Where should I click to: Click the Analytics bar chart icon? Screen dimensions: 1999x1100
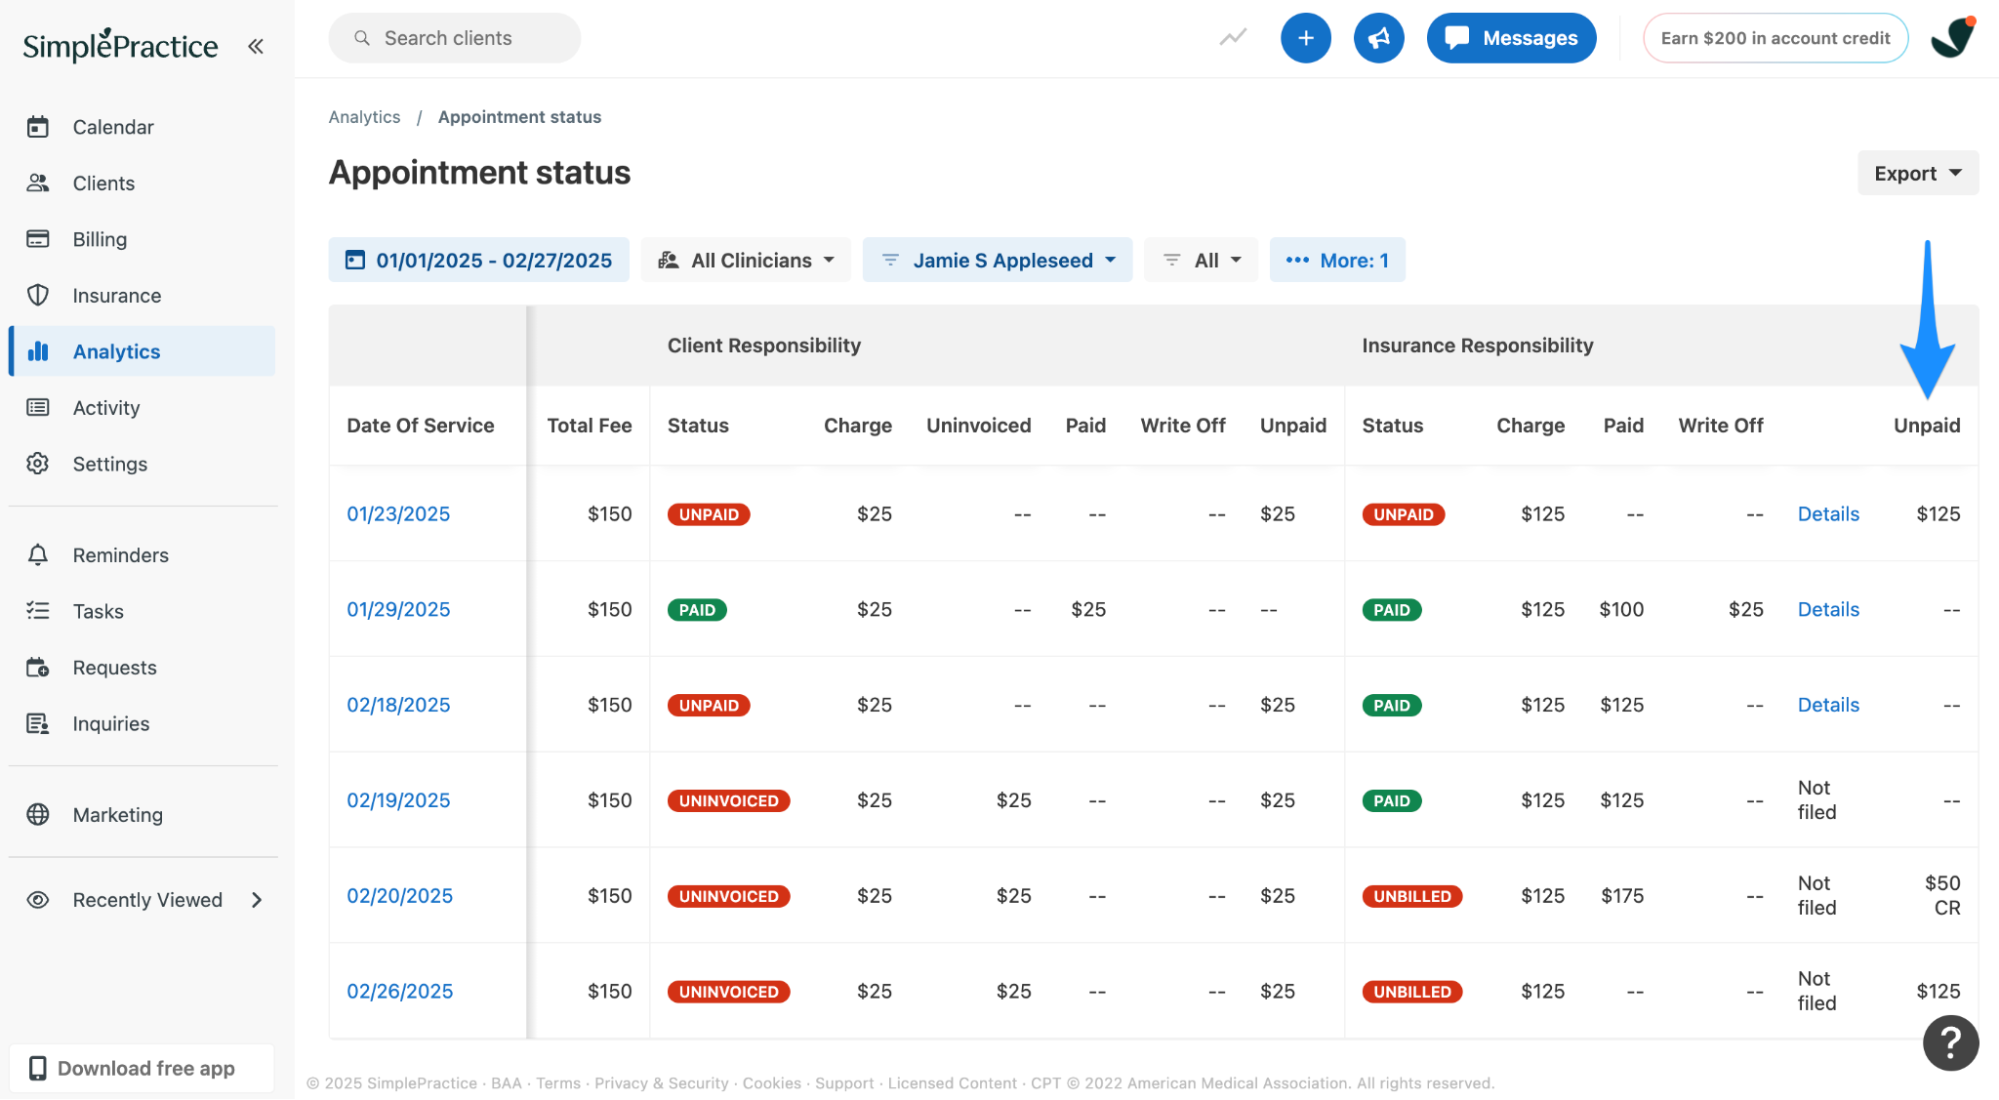[x=38, y=351]
